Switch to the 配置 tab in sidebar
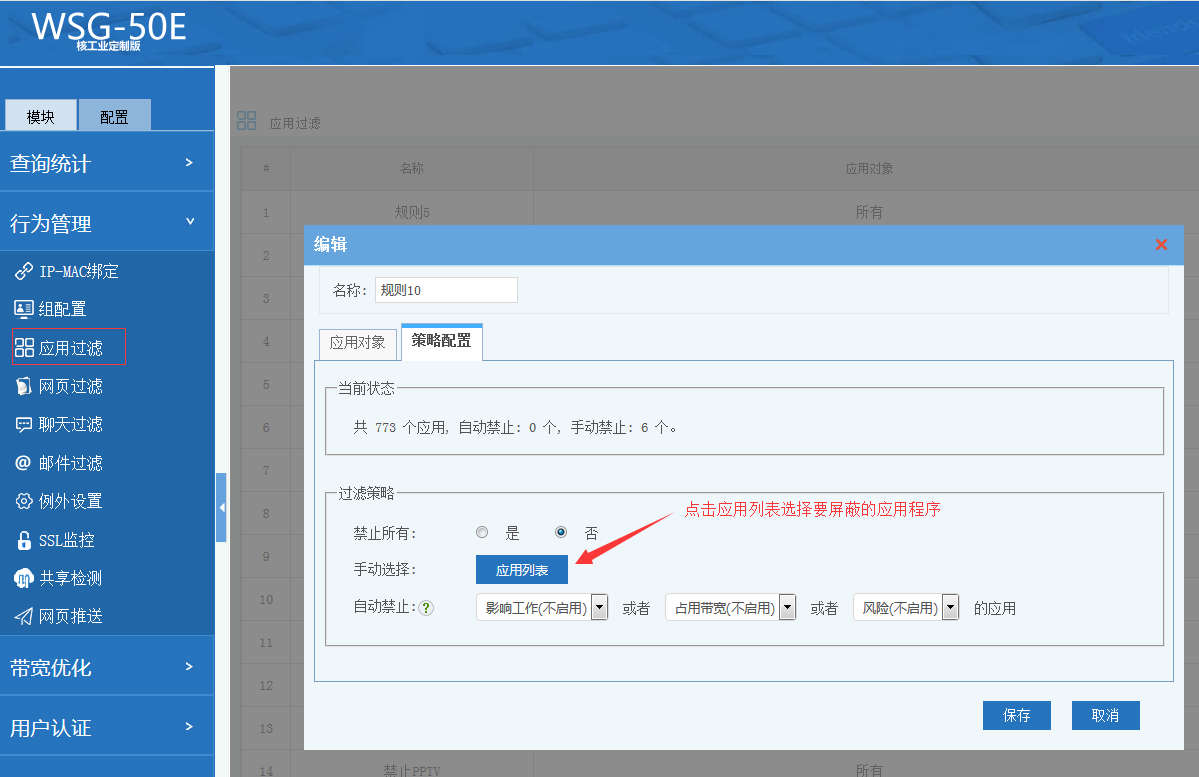Screen dimensions: 1199x777 click(x=114, y=116)
